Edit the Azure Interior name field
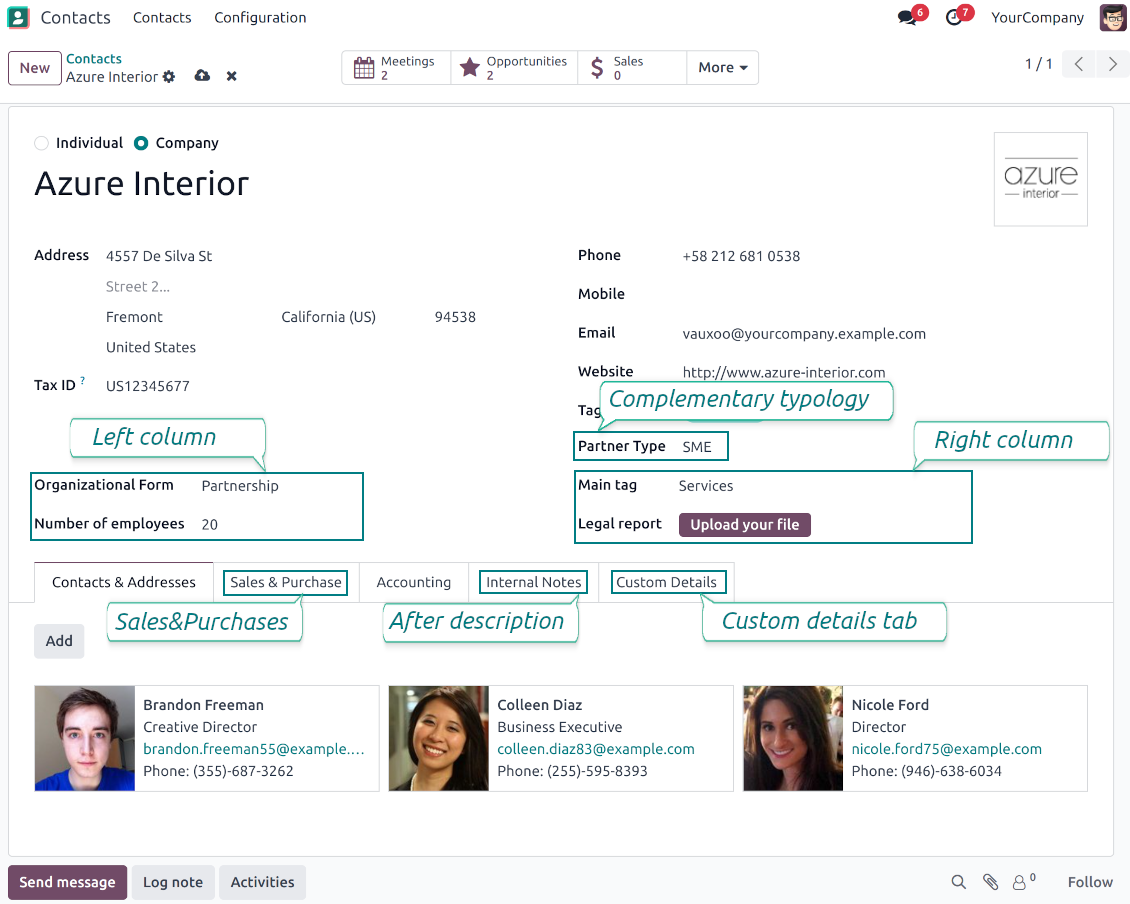1130x904 pixels. [142, 183]
